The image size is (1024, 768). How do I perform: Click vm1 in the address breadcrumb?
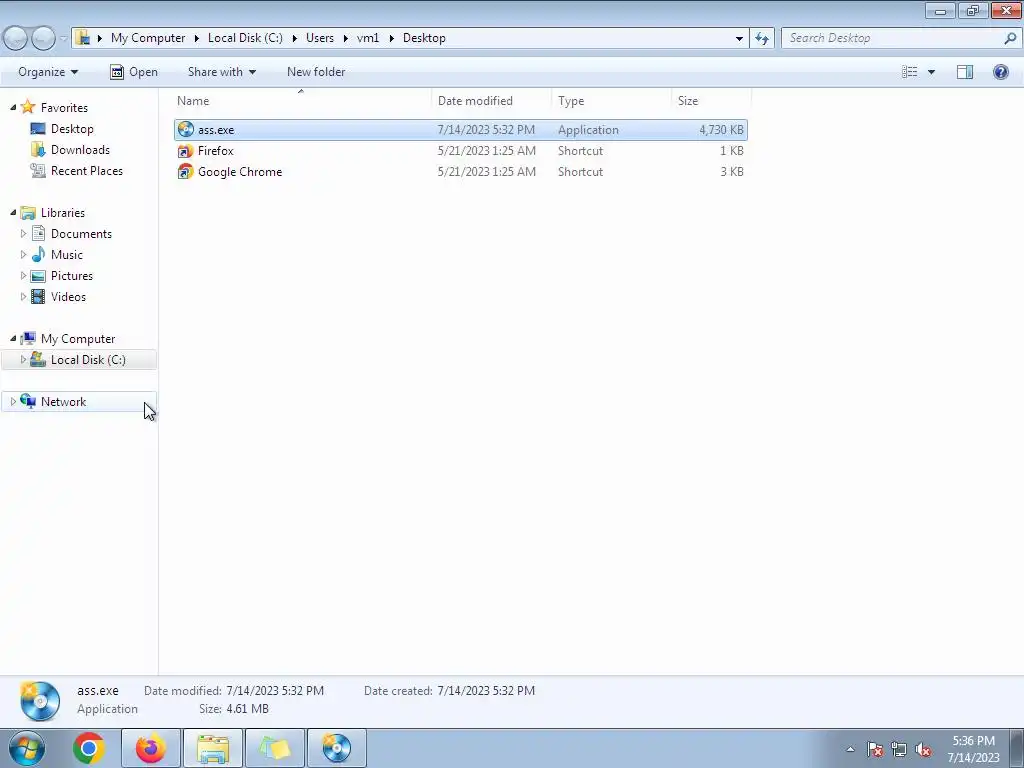click(x=368, y=38)
